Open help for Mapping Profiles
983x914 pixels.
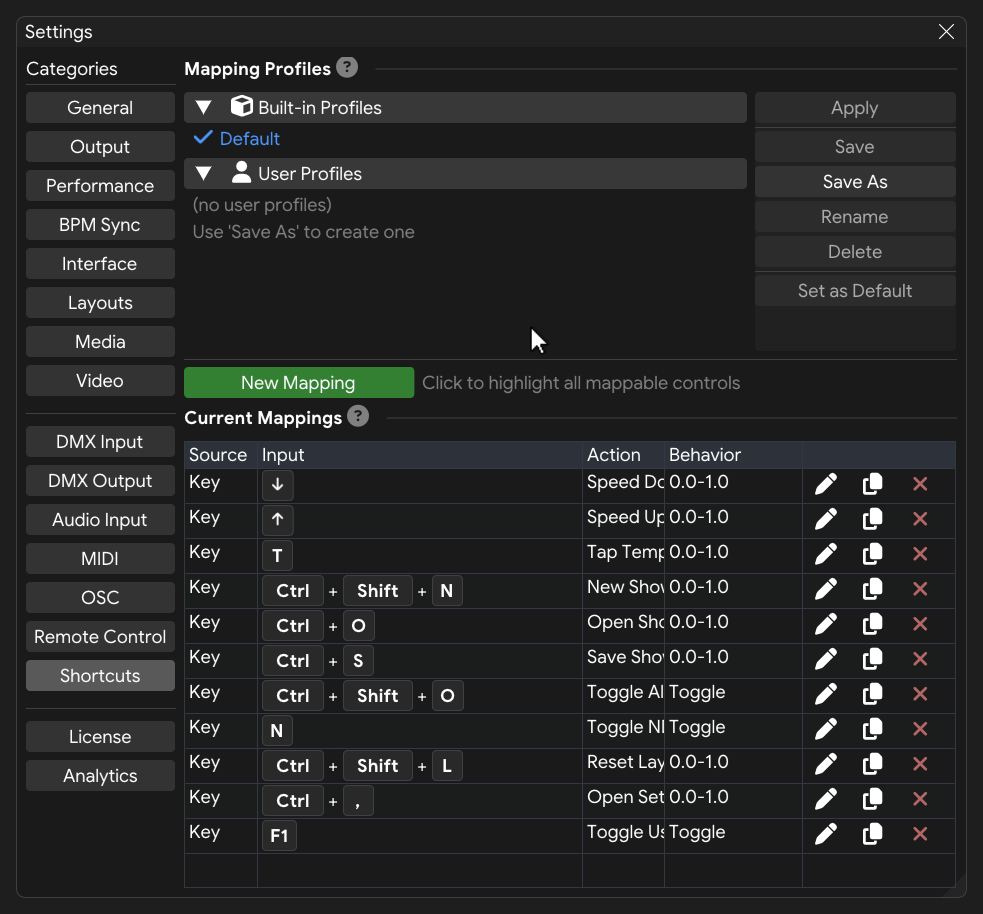tap(347, 67)
